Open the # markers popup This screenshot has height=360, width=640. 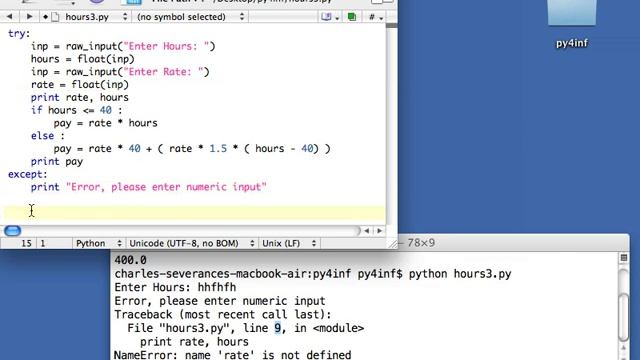pos(376,17)
